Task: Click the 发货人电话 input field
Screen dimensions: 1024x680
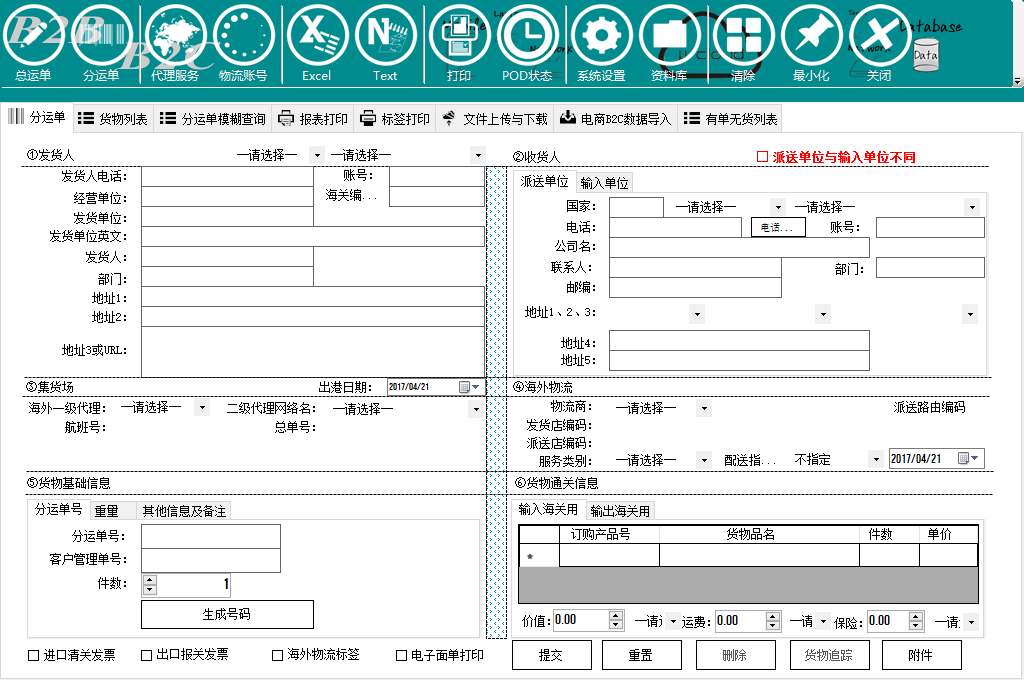Action: [x=227, y=177]
